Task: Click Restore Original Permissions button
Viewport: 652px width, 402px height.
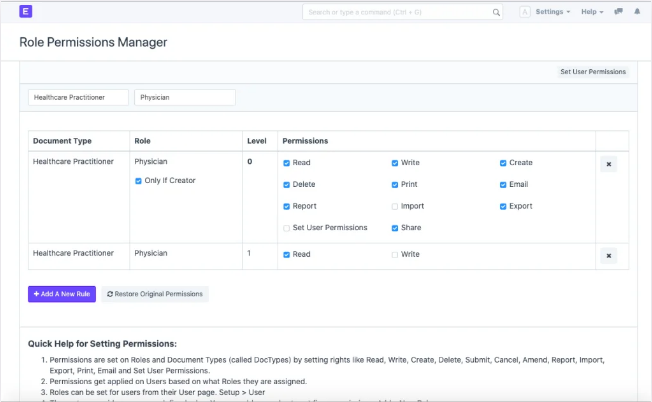Action: 155,294
